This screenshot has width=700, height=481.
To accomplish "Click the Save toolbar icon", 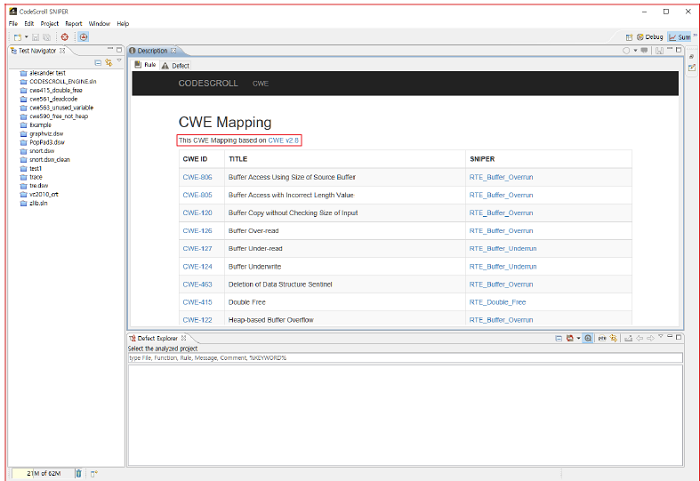I will click(36, 37).
